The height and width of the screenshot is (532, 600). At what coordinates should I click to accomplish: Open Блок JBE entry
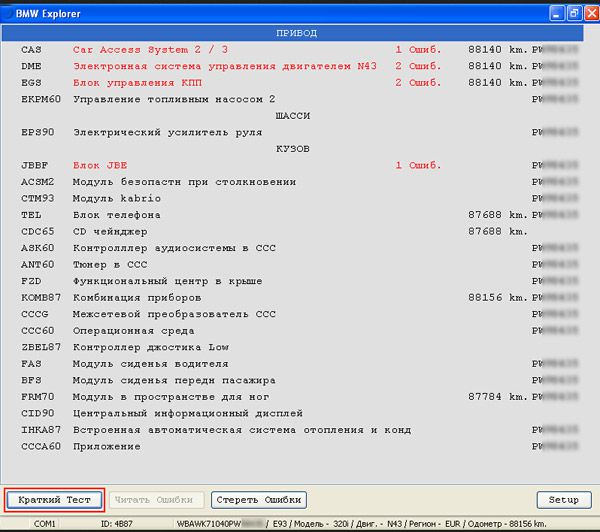pyautogui.click(x=100, y=165)
